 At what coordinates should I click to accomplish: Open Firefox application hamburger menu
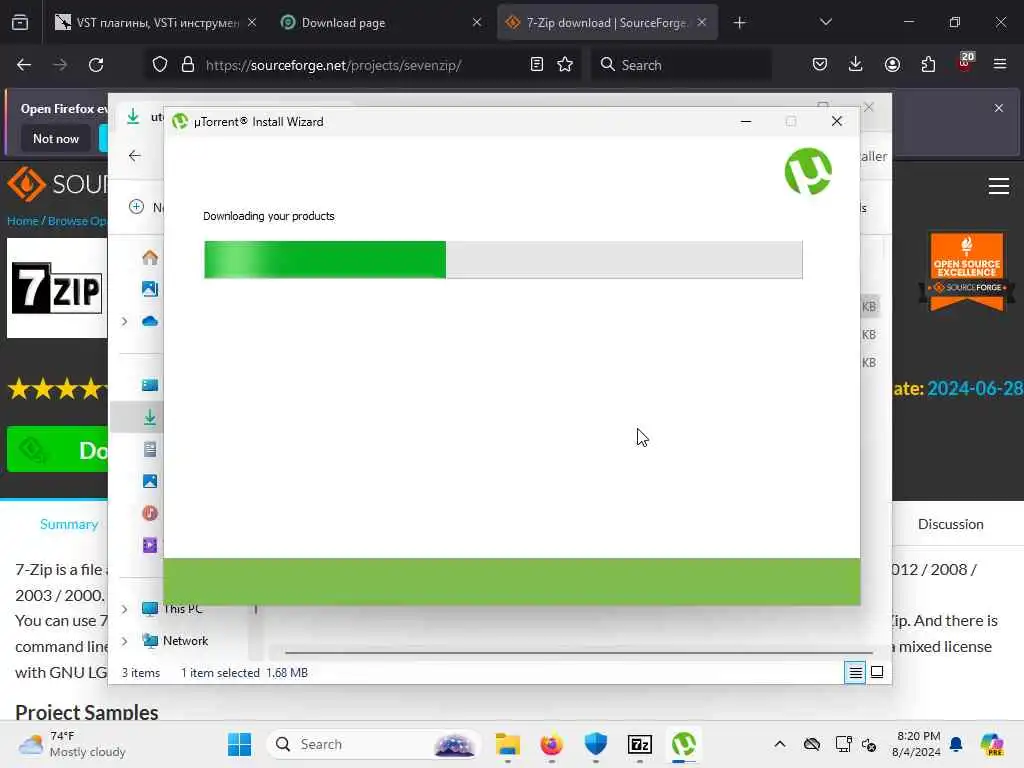[1000, 65]
